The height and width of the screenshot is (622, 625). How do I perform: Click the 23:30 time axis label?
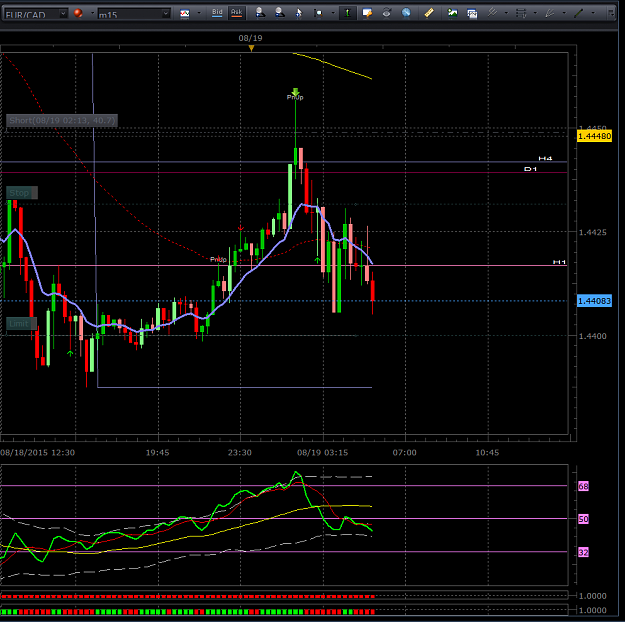coord(240,453)
